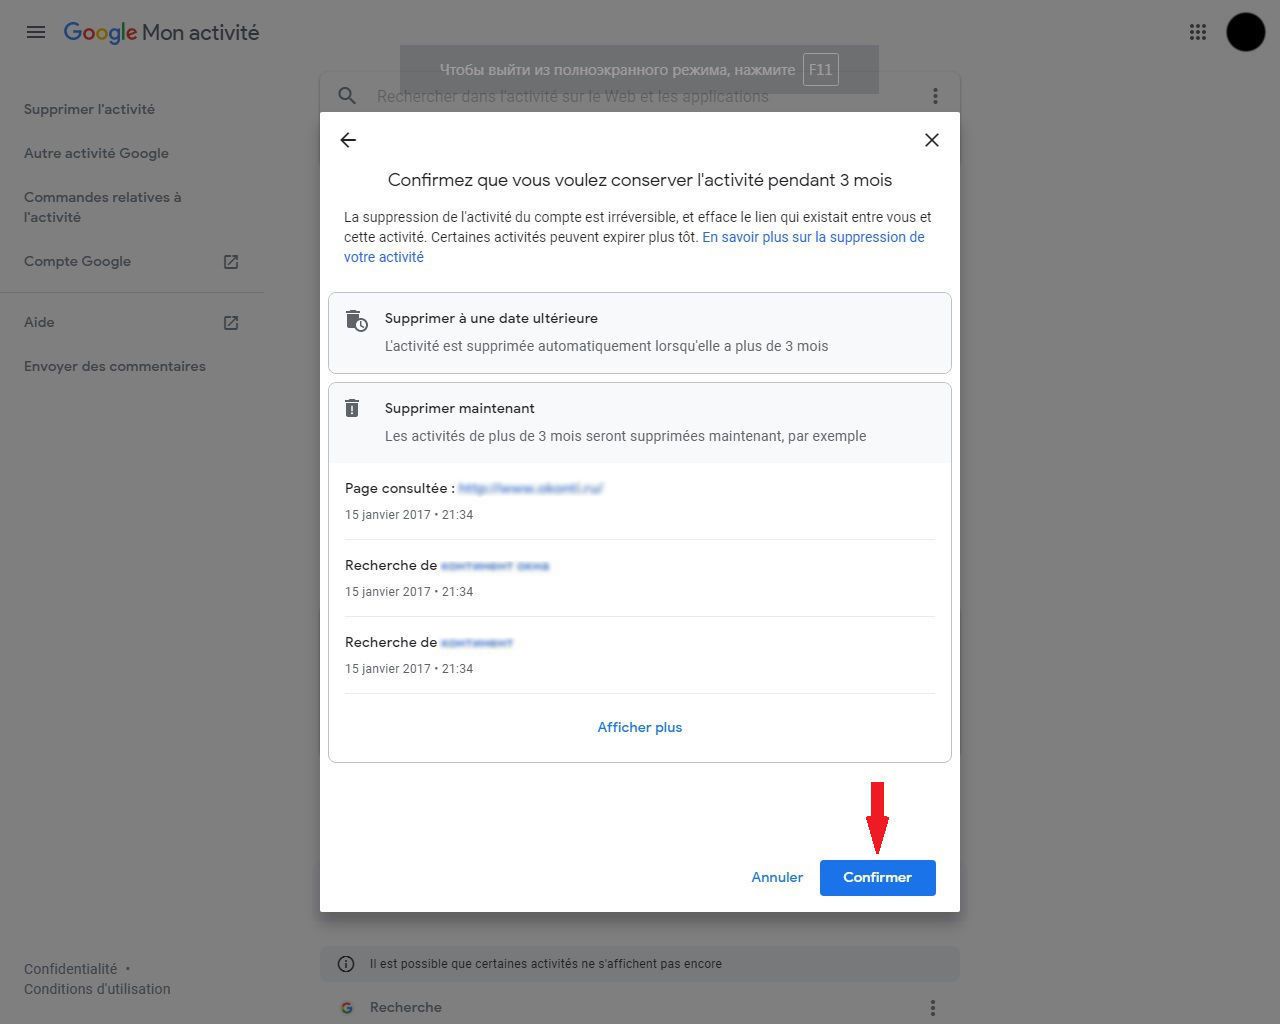
Task: Open Commandes relatives à l'activité
Action: coord(103,207)
